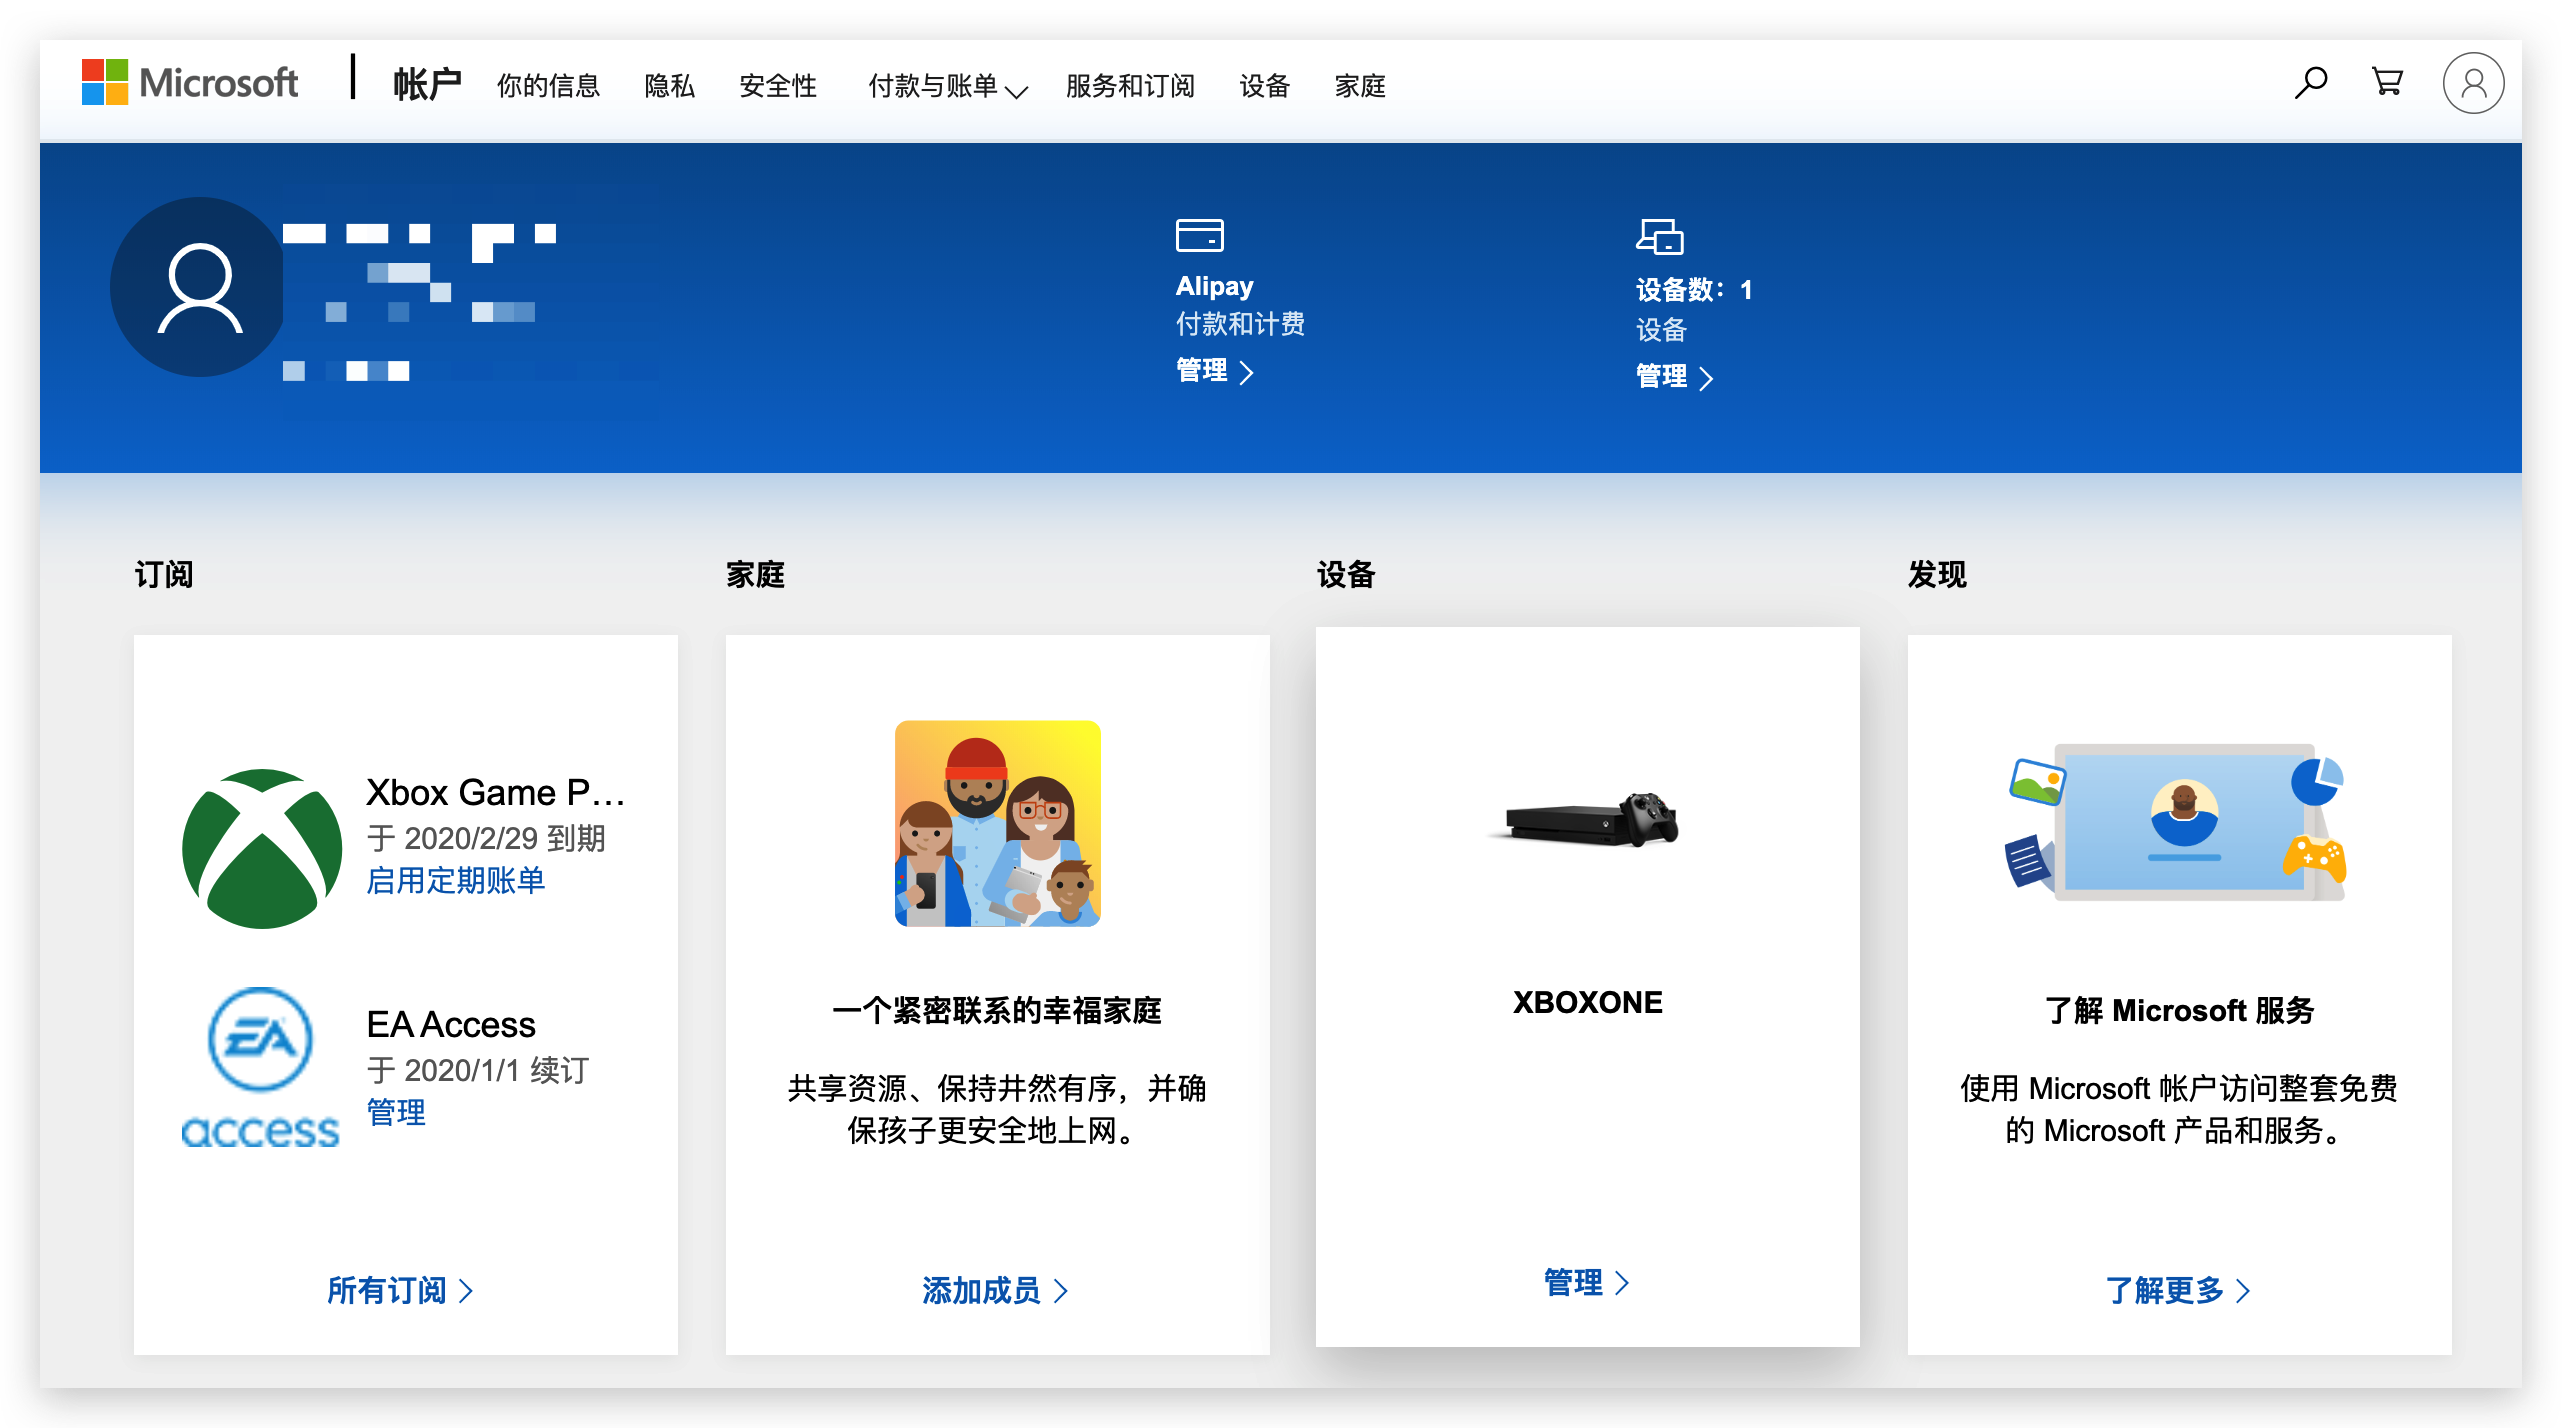Open the shopping cart icon
This screenshot has height=1428, width=2562.
click(2388, 82)
